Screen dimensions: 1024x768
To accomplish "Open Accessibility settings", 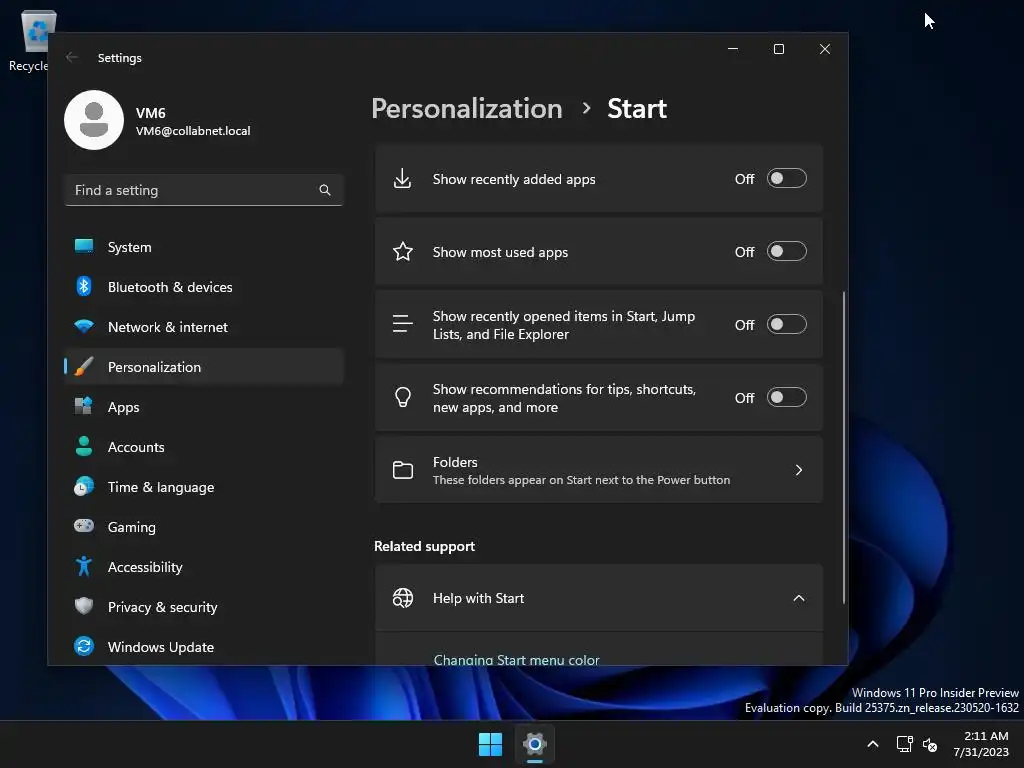I will pos(204,567).
